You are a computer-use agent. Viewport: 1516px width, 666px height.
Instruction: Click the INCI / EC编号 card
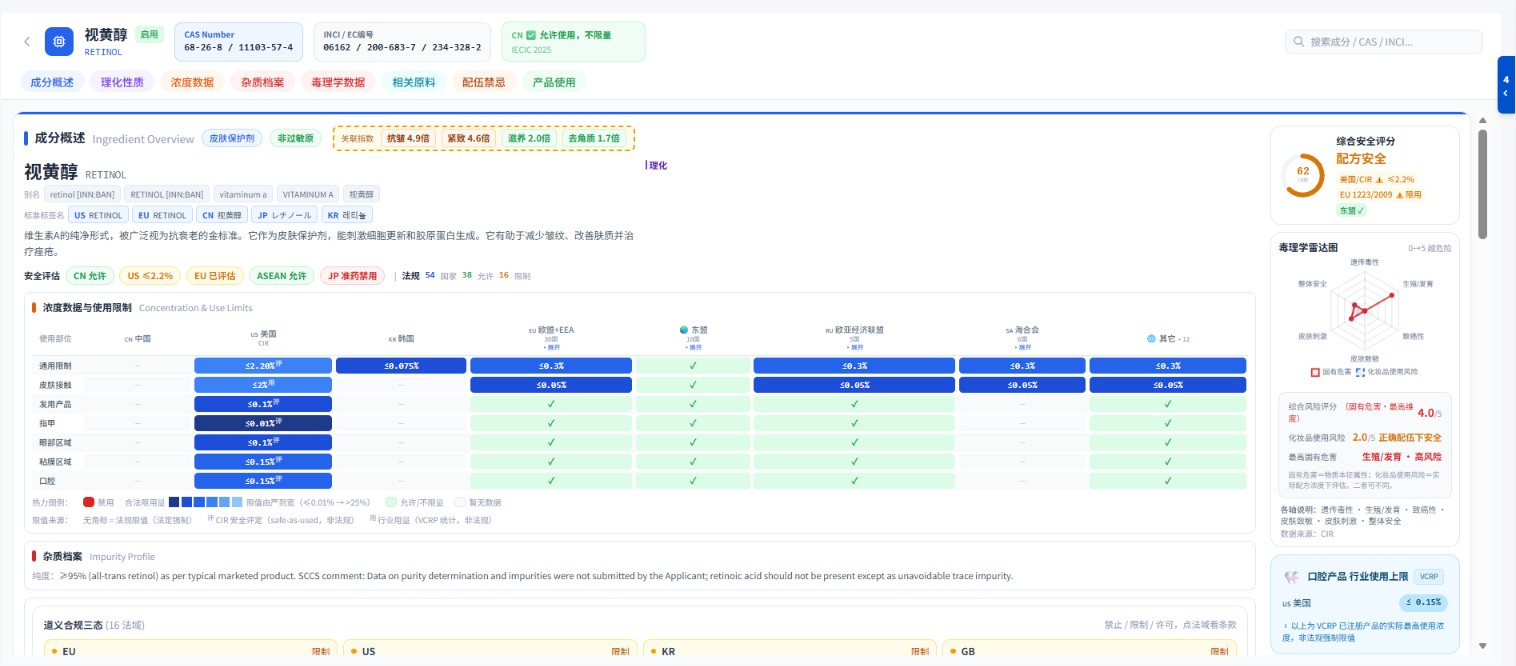pyautogui.click(x=402, y=41)
